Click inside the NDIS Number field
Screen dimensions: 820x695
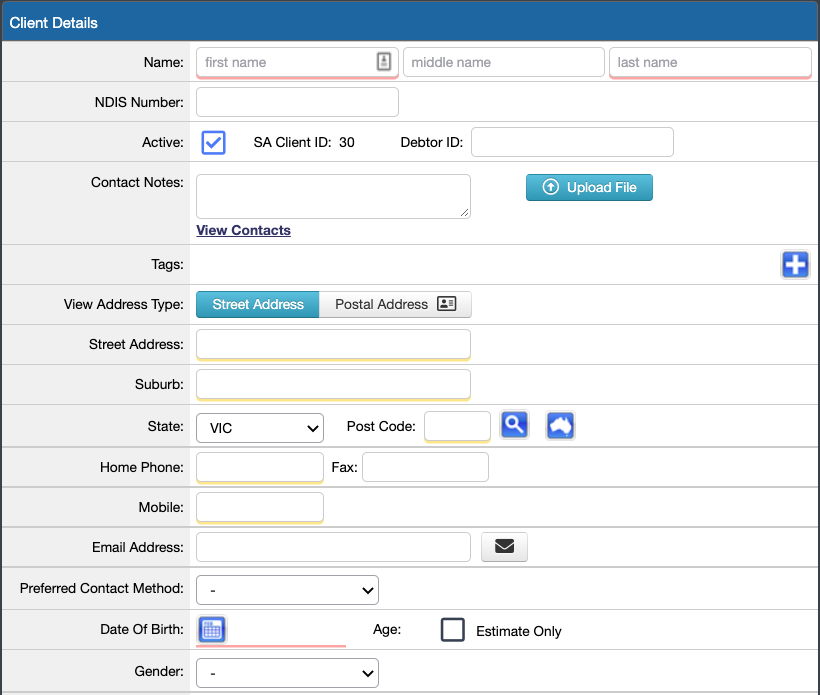pos(297,101)
